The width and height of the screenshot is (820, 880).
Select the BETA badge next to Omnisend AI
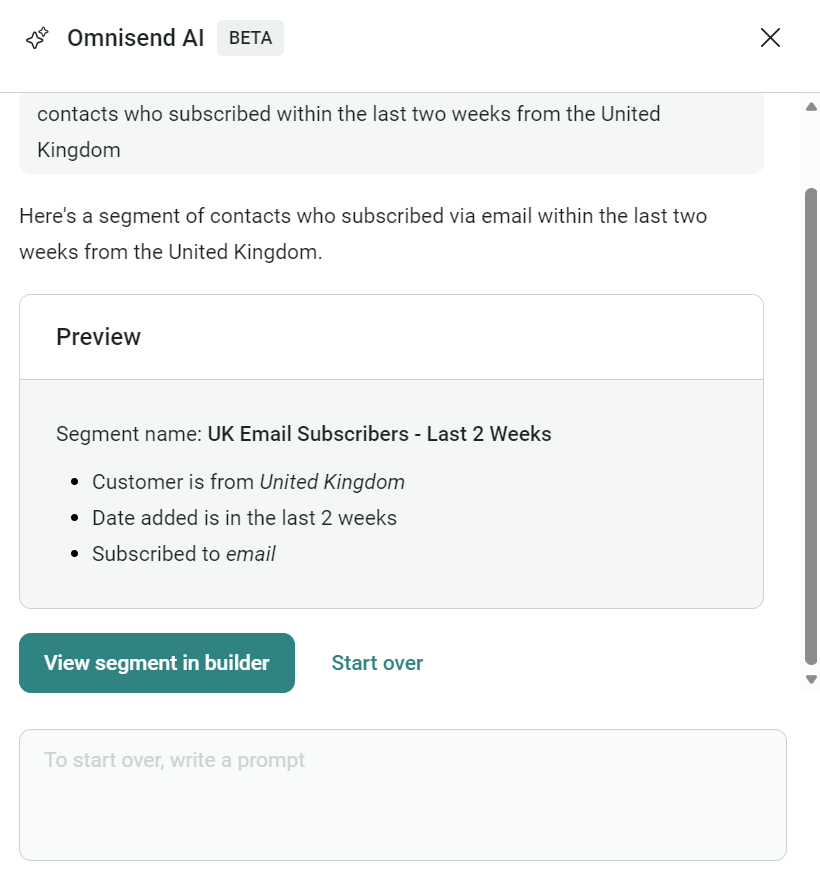(x=250, y=37)
